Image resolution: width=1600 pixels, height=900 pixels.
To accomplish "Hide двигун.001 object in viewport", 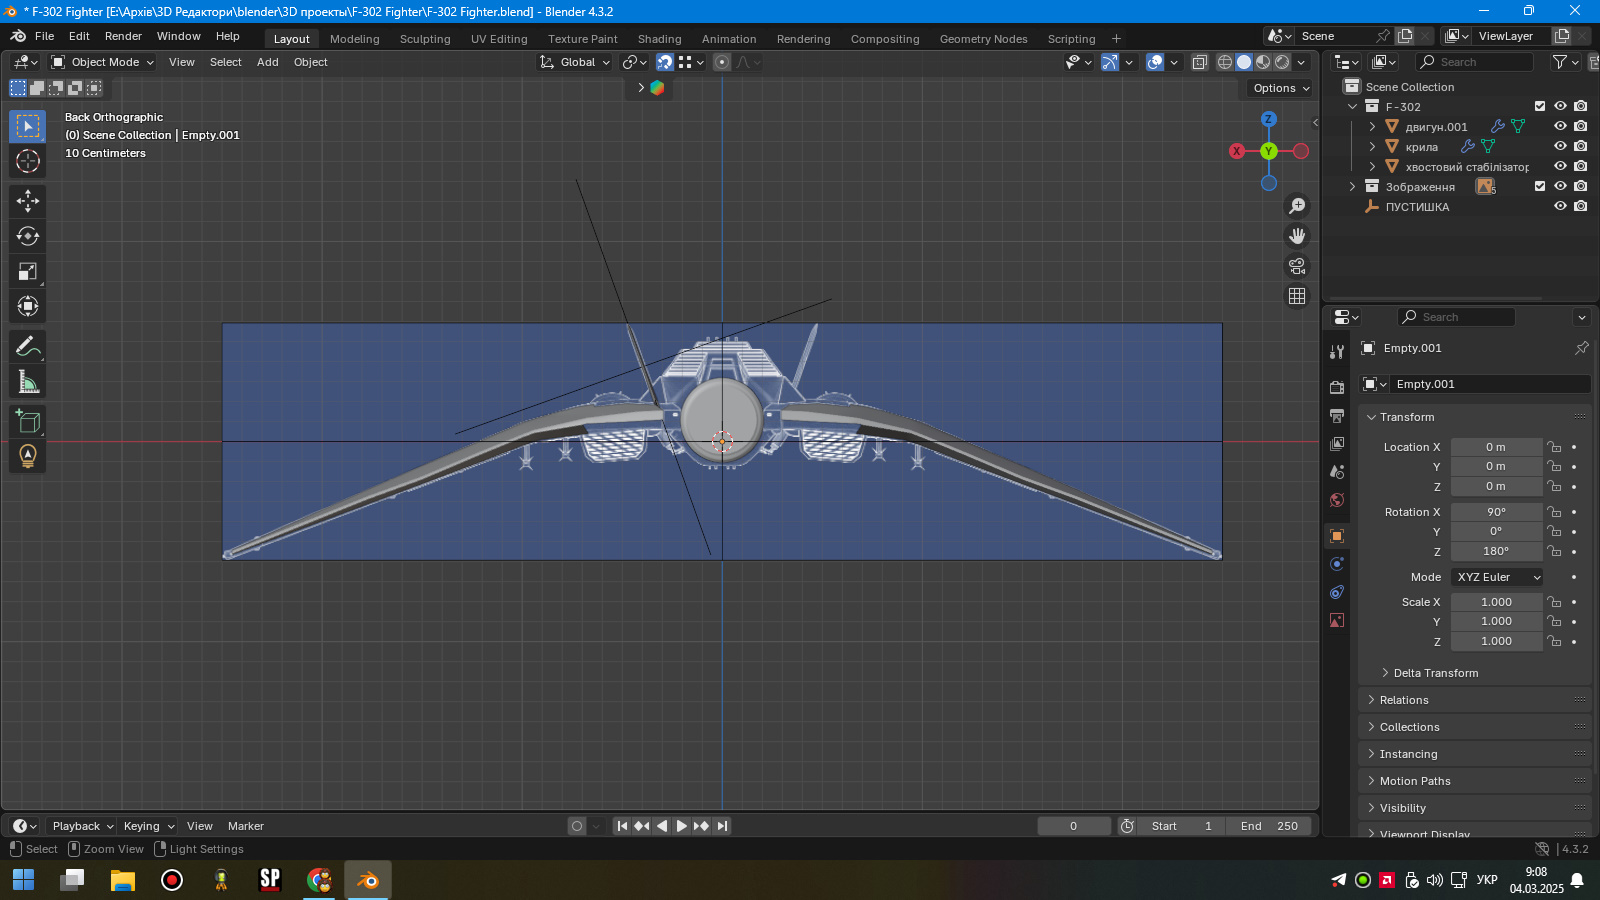I will click(x=1560, y=127).
